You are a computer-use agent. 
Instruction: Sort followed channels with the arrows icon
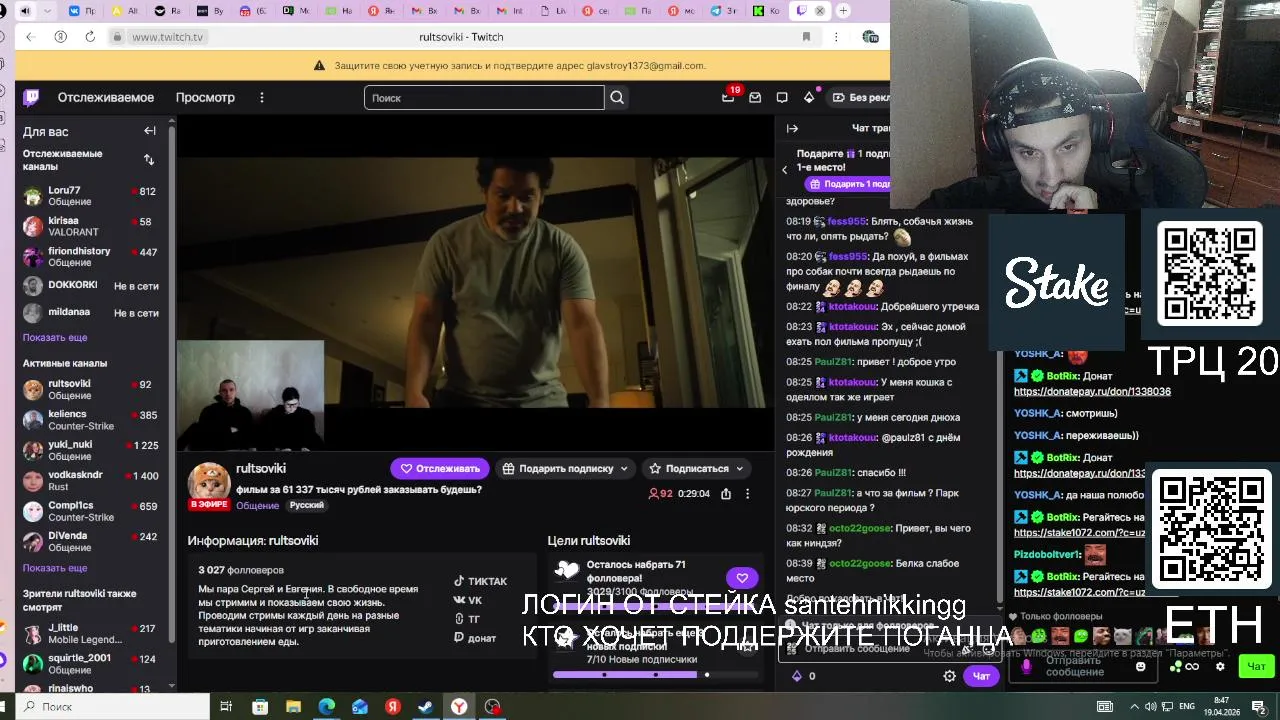click(x=149, y=160)
